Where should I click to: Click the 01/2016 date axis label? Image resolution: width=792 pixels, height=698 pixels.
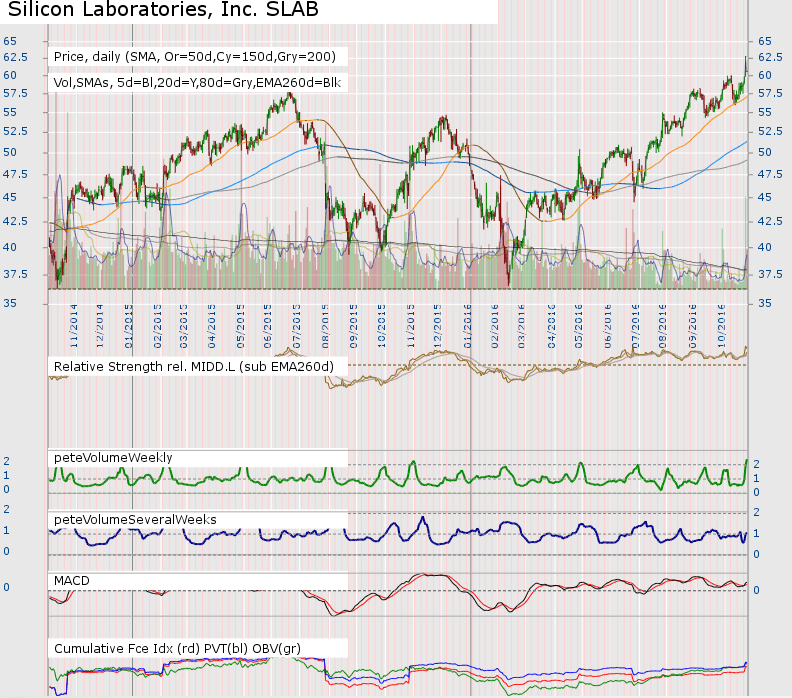click(x=467, y=326)
